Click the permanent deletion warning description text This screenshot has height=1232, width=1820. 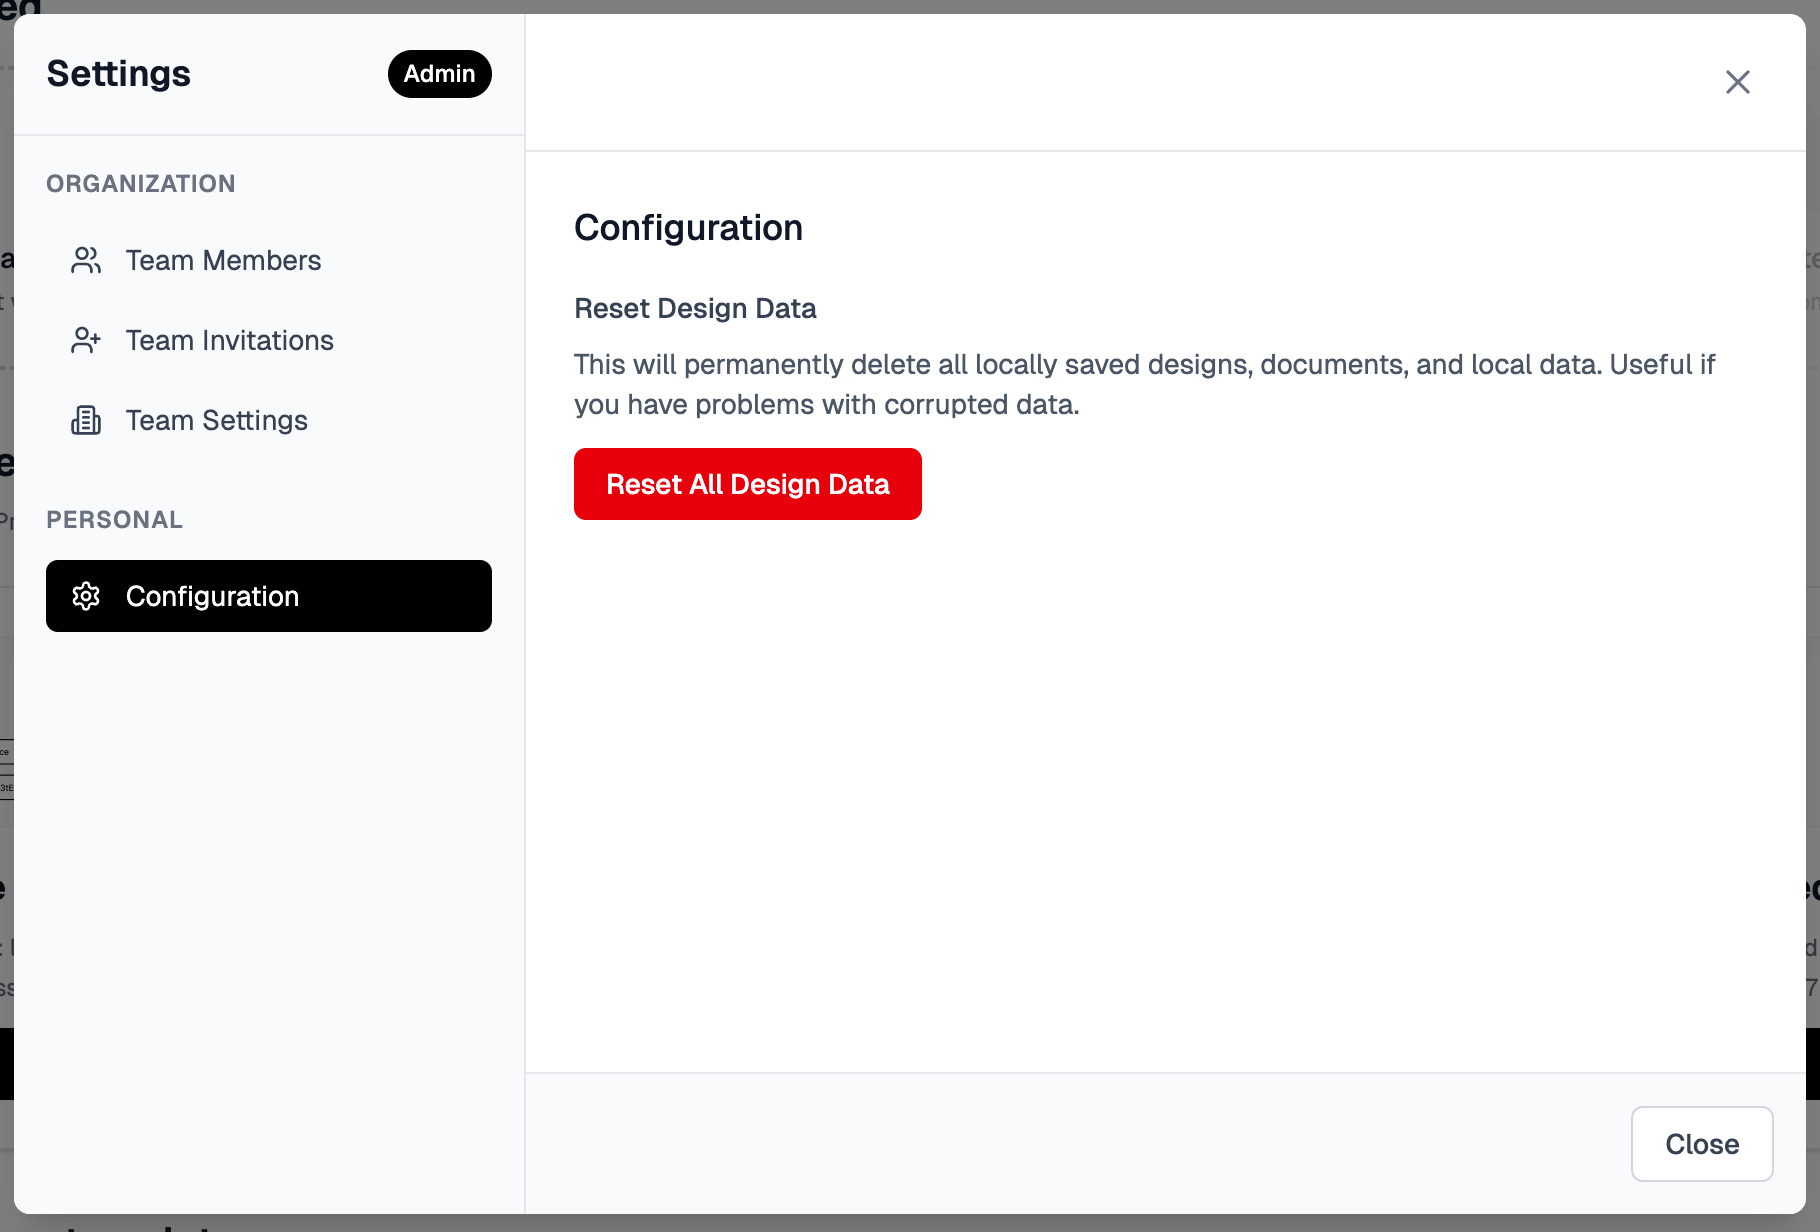tap(1144, 384)
